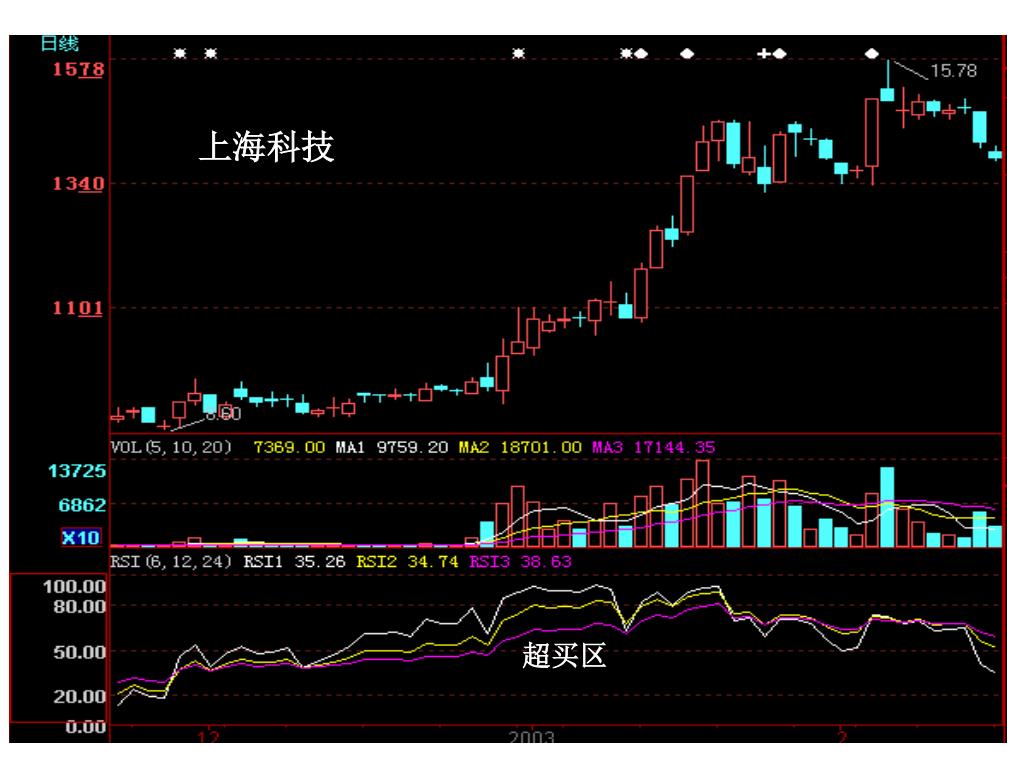The width and height of the screenshot is (1024, 768).
Task: Click the magenta MA3 17144.35 readout
Action: click(654, 447)
